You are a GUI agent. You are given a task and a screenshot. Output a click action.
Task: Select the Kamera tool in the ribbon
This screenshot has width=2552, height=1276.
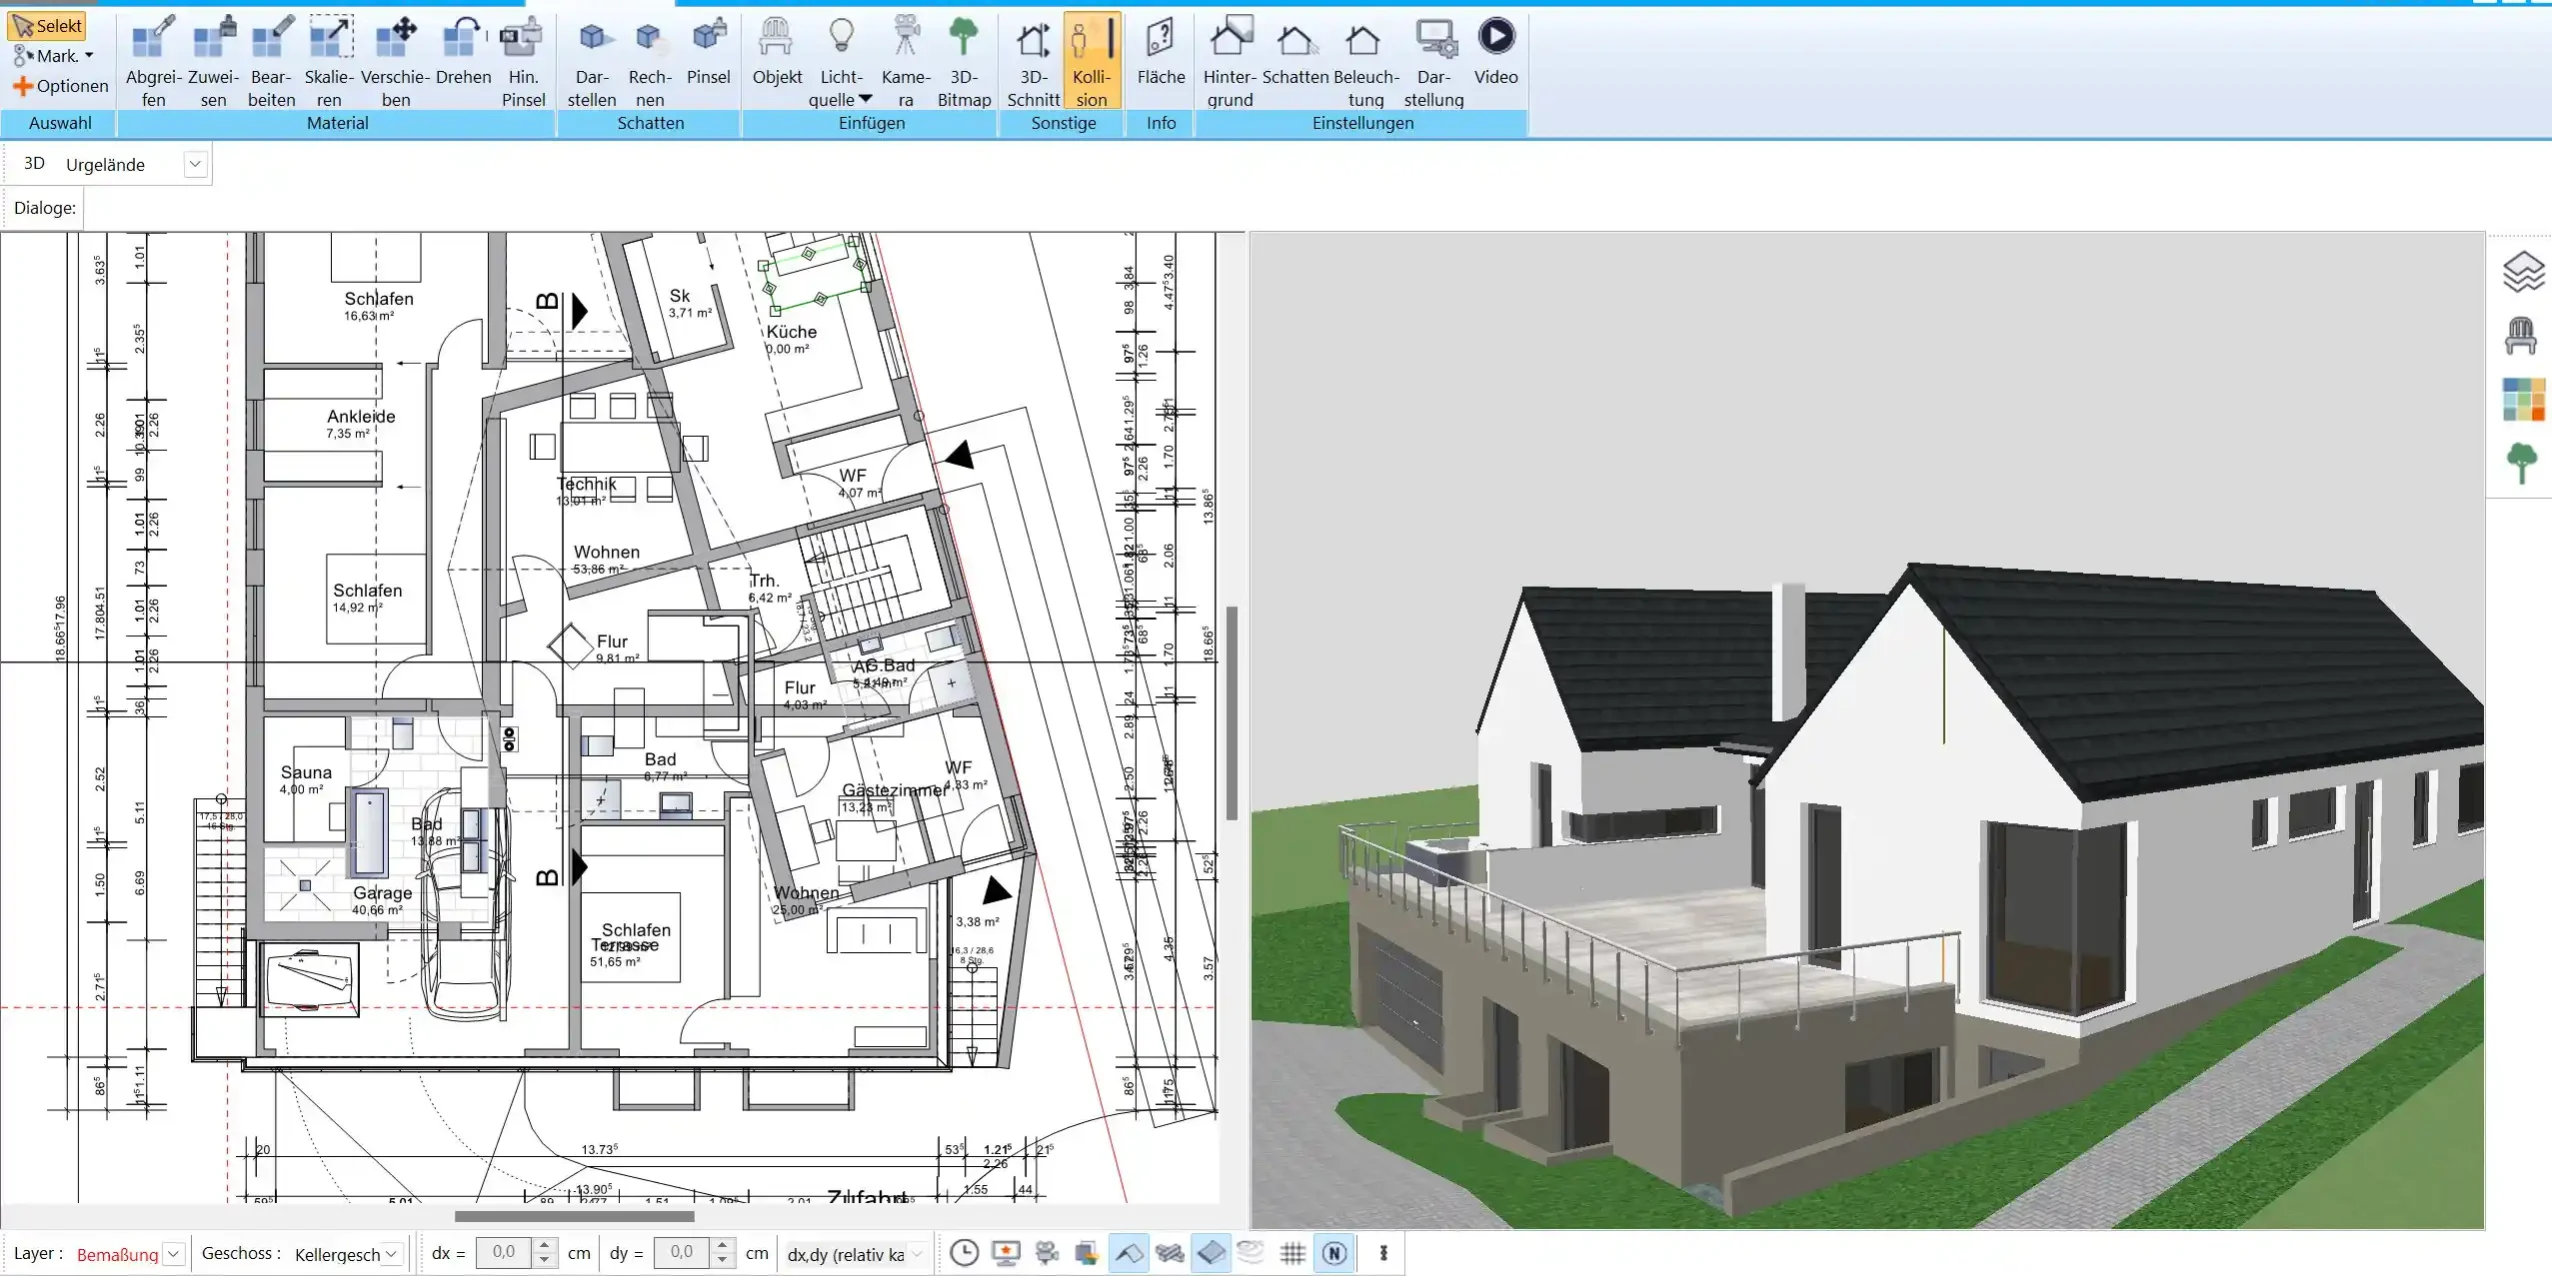point(905,60)
